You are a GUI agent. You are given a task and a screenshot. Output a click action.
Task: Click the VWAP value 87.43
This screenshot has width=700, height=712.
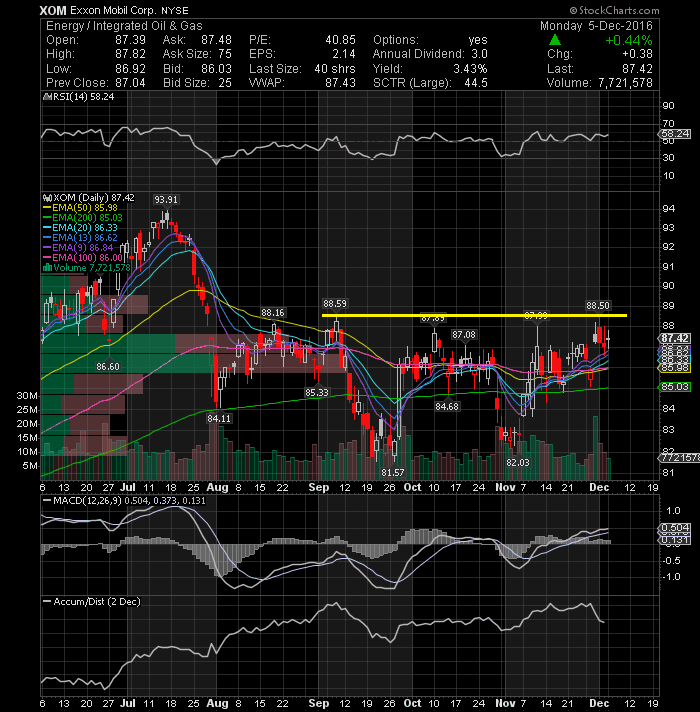pyautogui.click(x=340, y=83)
